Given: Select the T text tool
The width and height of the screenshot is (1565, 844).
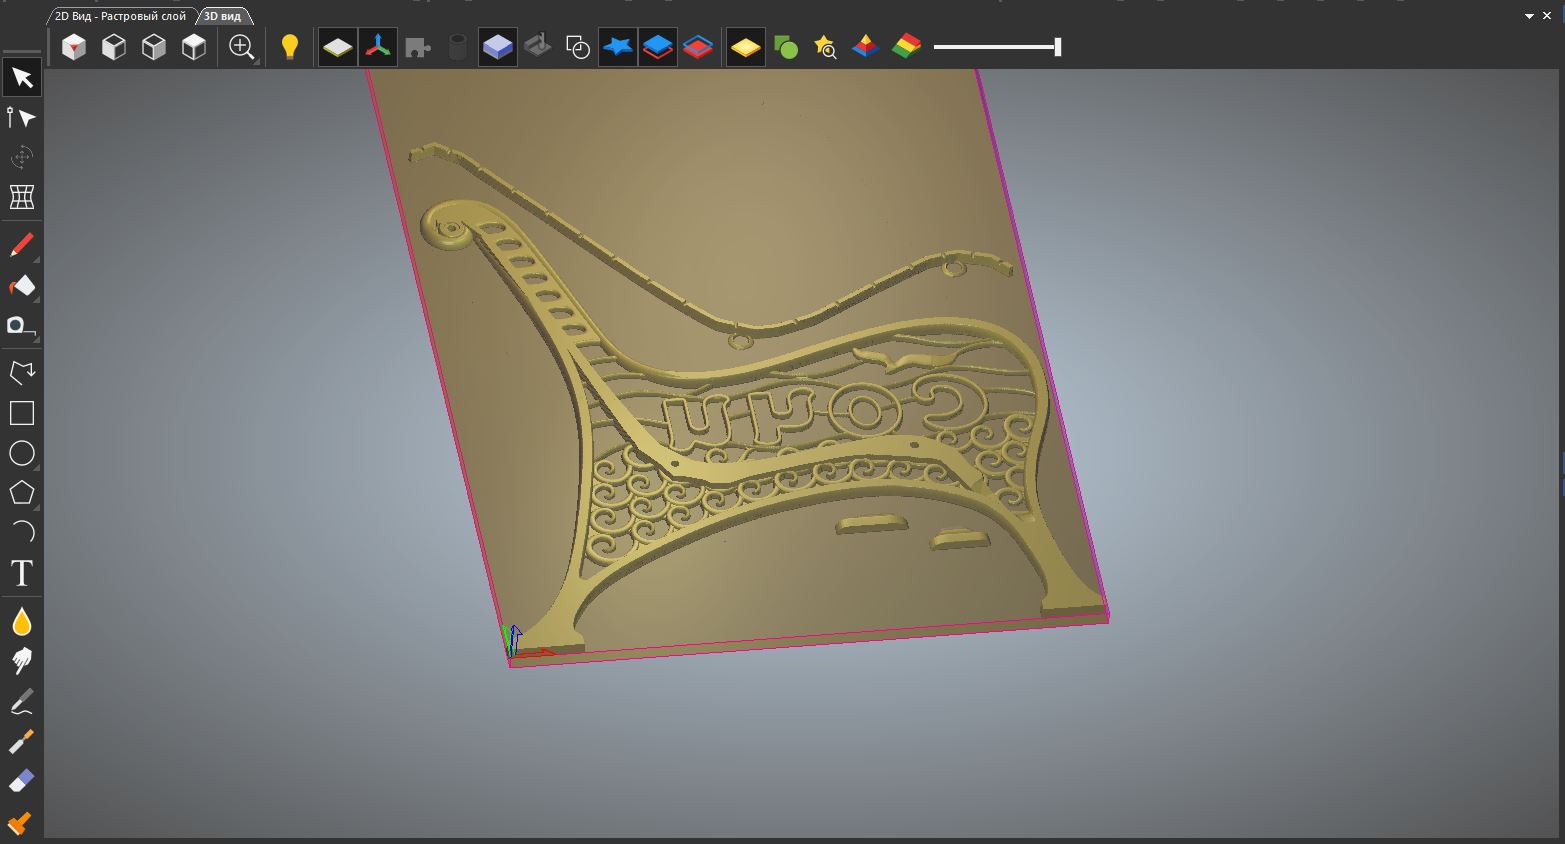Looking at the screenshot, I should tap(22, 573).
